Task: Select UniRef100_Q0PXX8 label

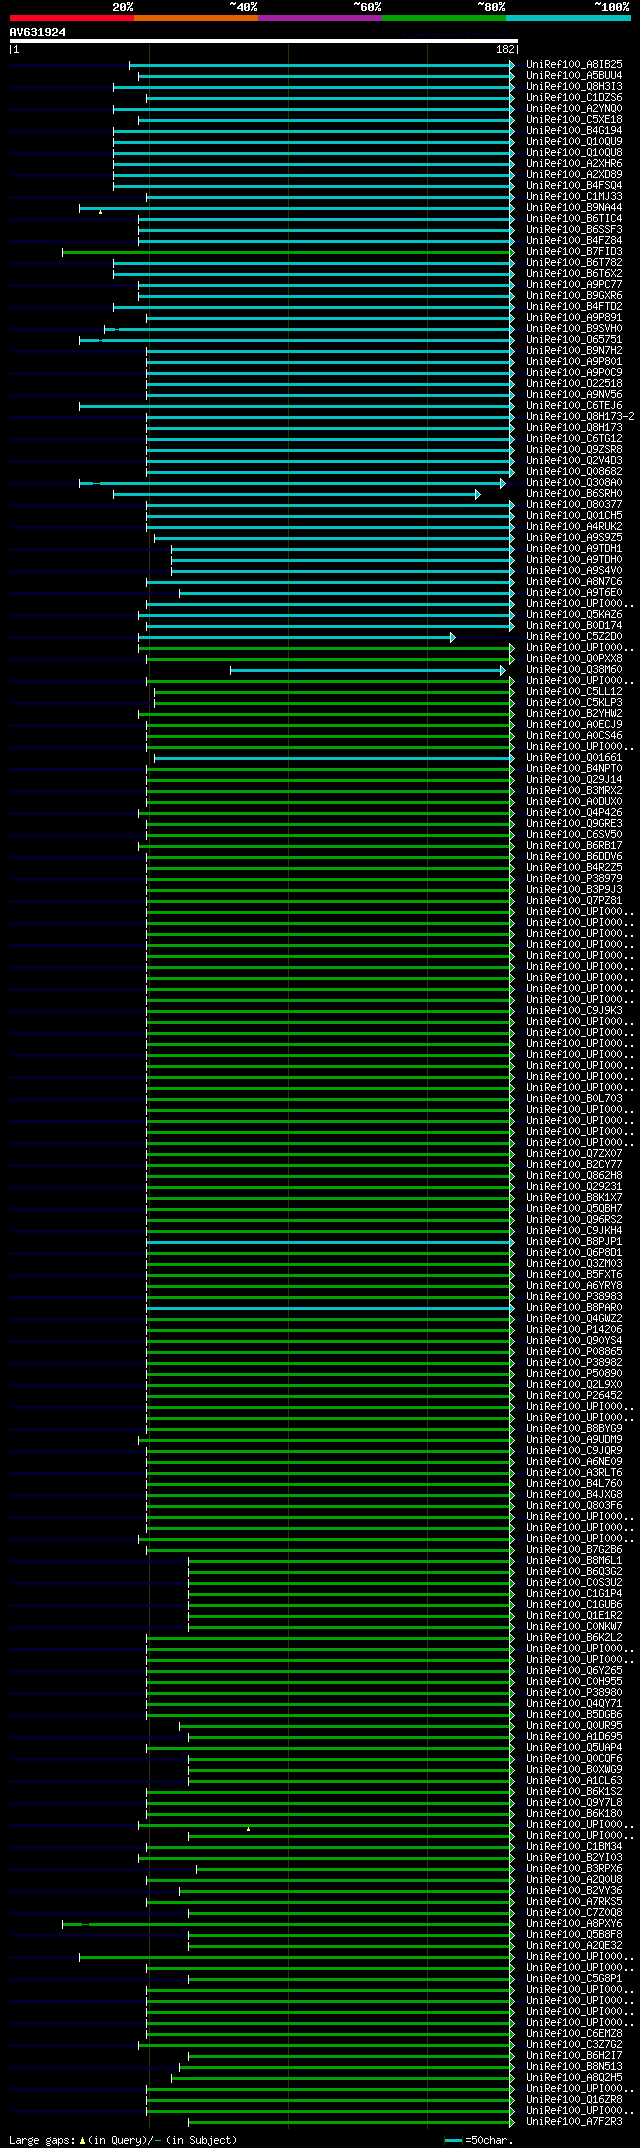Action: point(574,658)
